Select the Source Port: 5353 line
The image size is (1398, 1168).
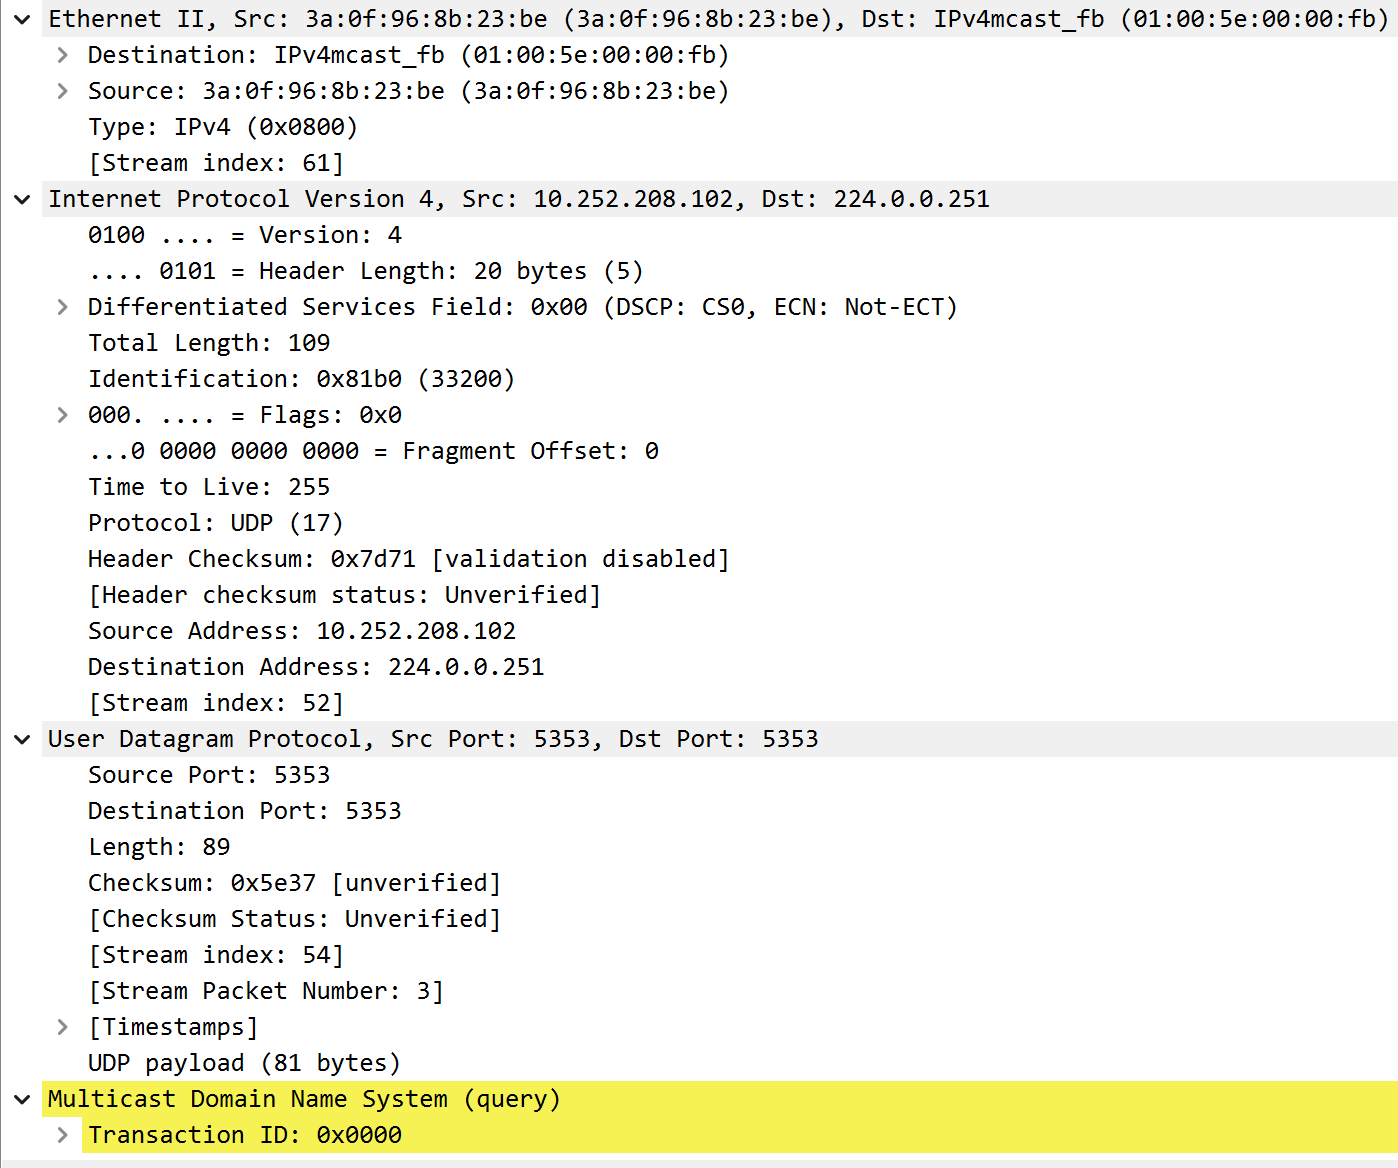pos(208,775)
